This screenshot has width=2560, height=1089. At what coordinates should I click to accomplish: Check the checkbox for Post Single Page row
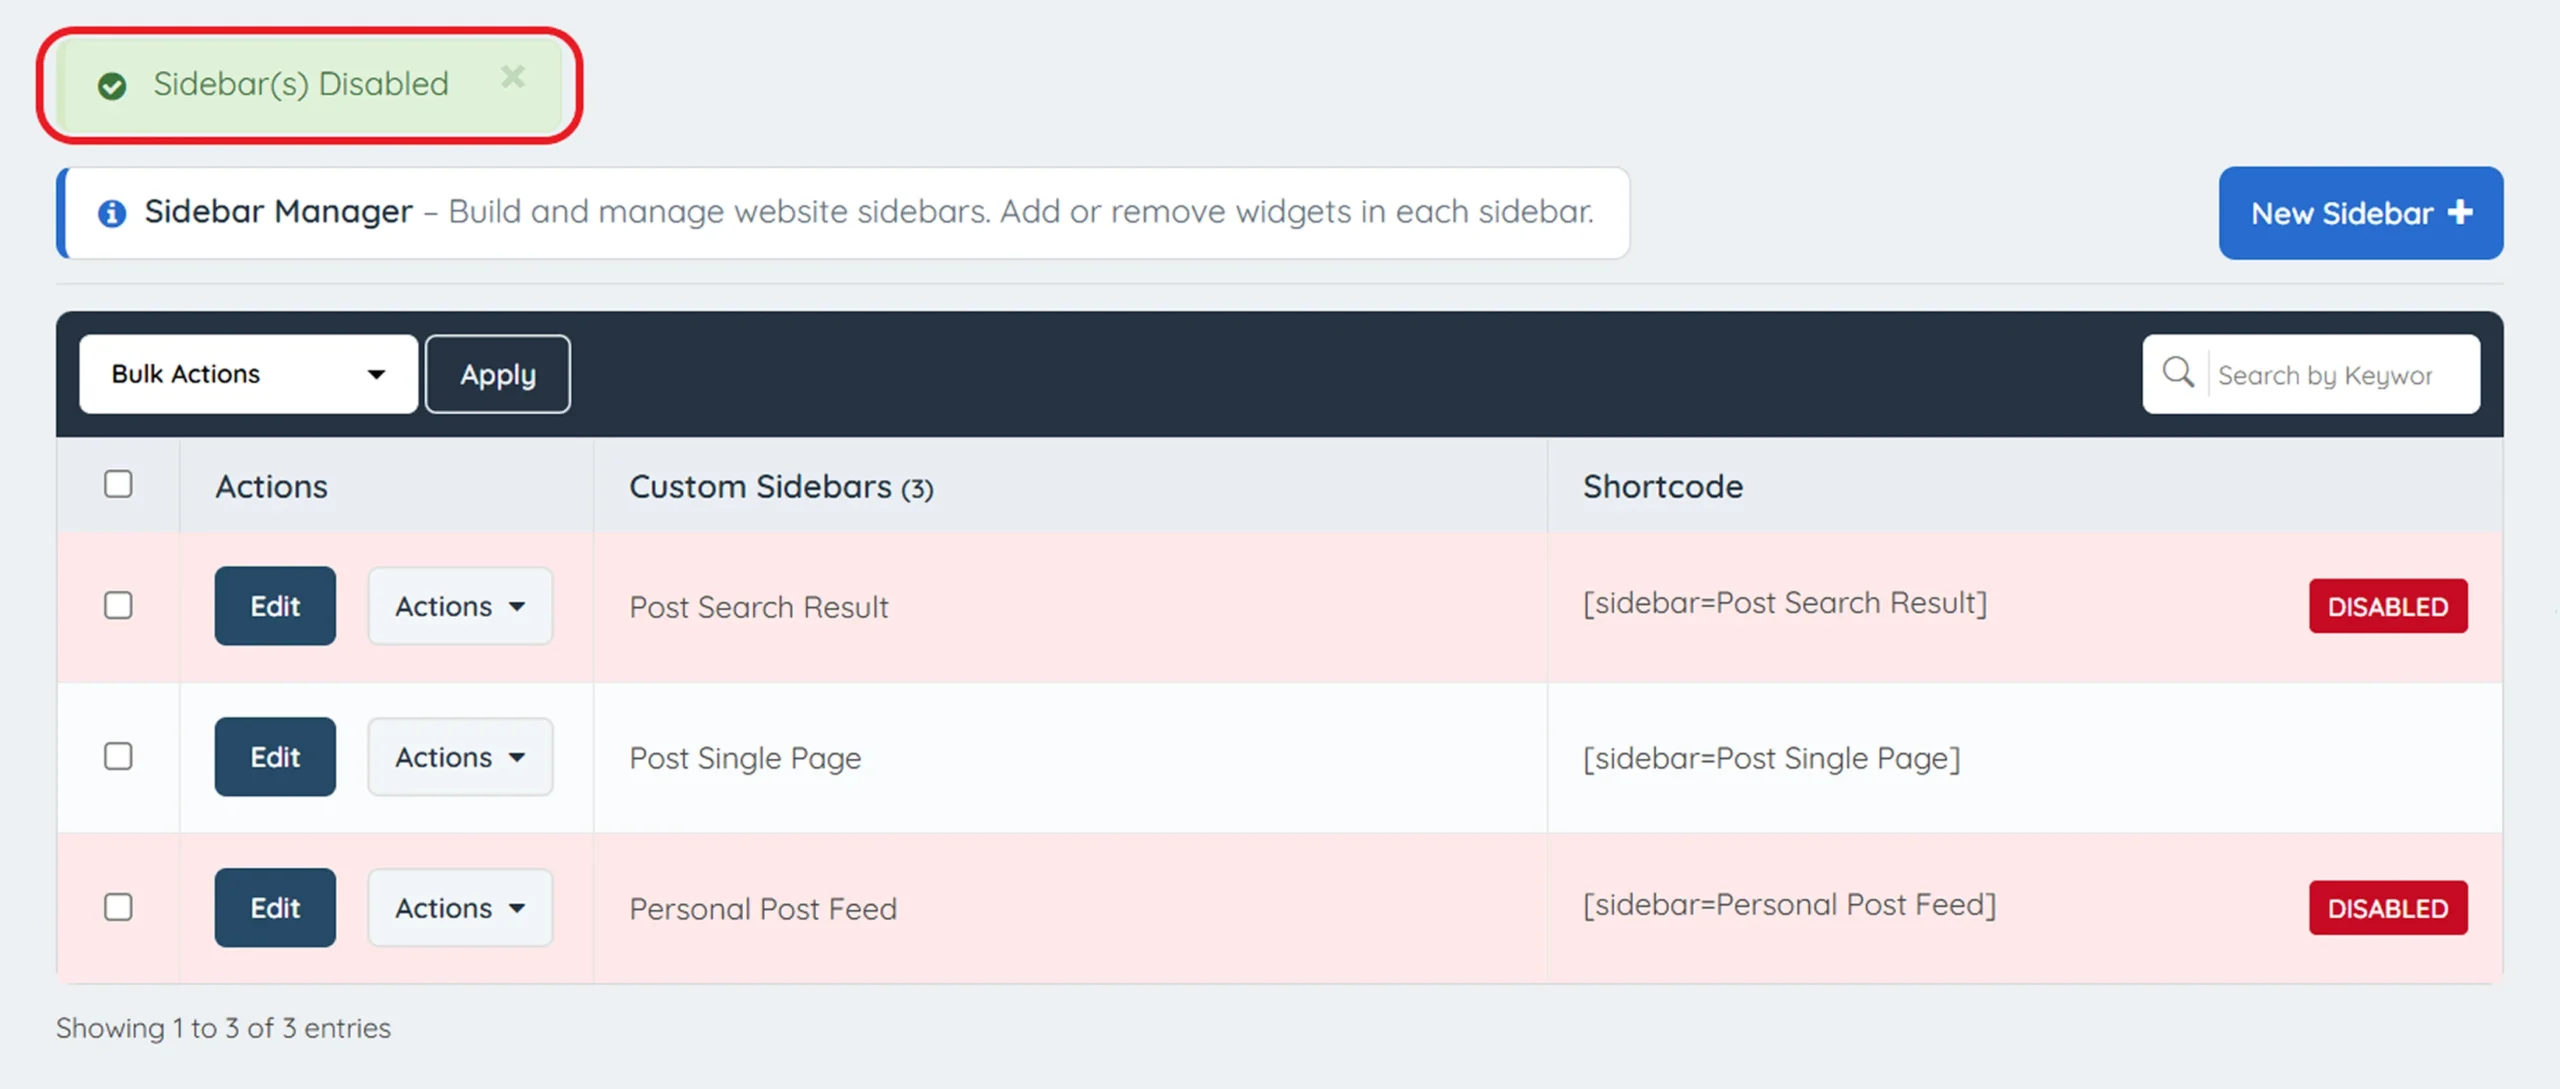(x=118, y=757)
